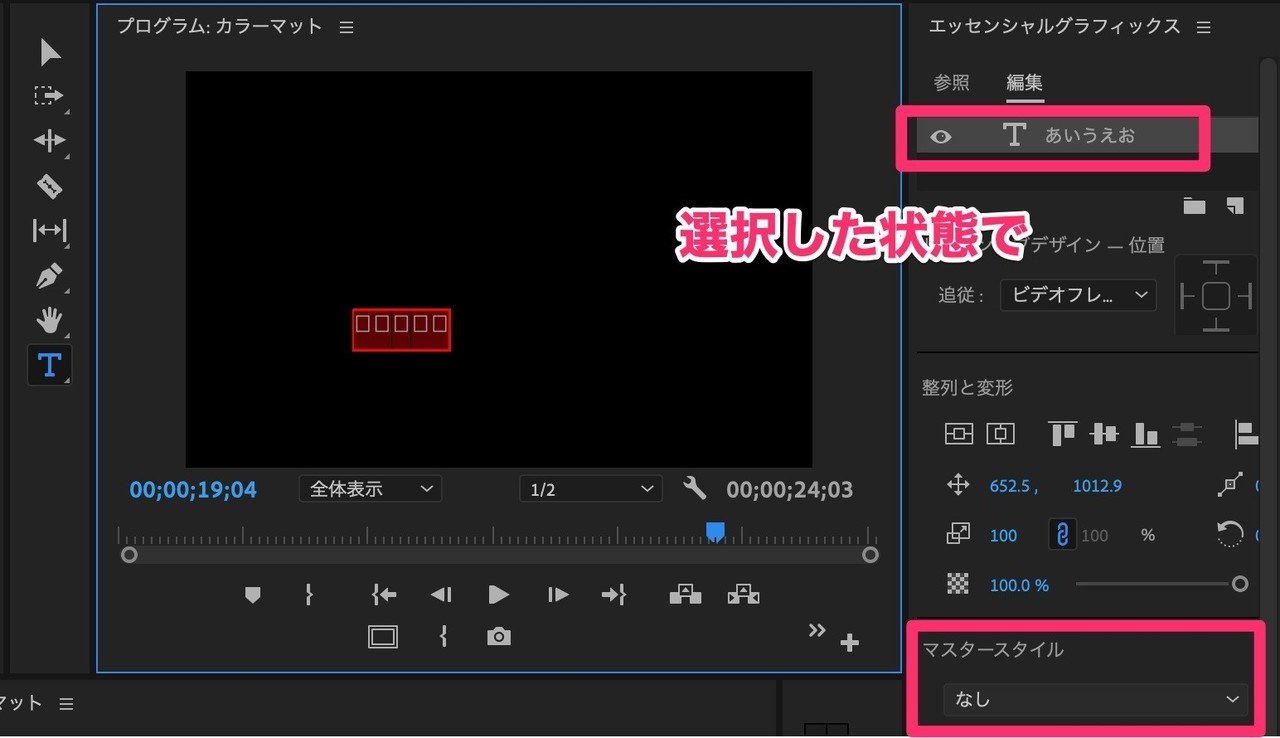Viewport: 1280px width, 738px height.
Task: Click the Extract button
Action: [x=743, y=594]
